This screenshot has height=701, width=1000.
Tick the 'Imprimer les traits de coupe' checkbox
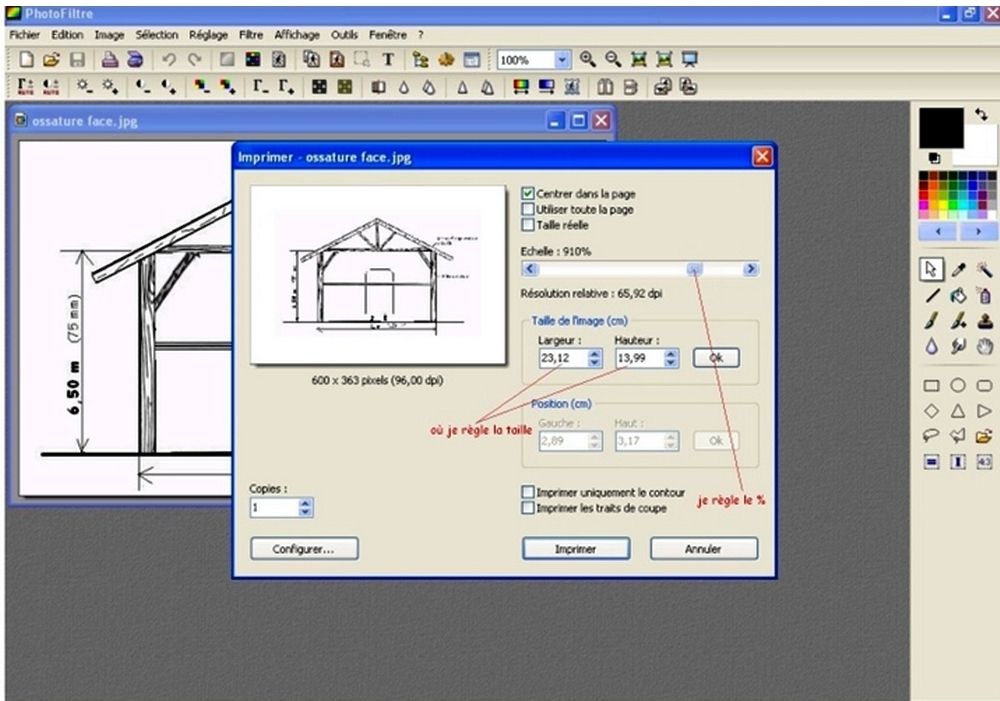click(528, 508)
